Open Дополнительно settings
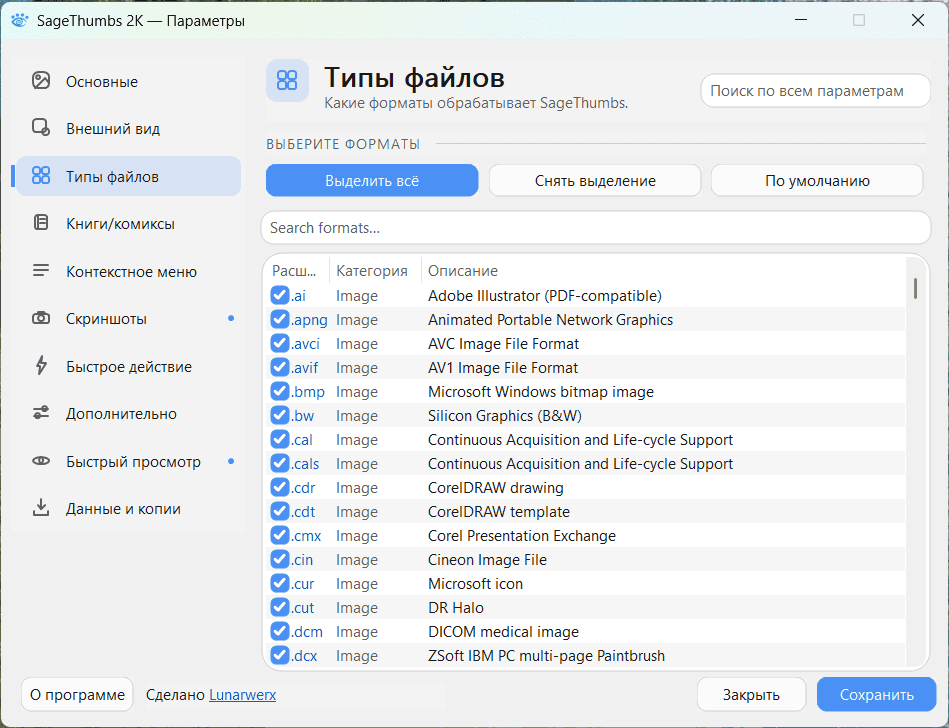This screenshot has width=949, height=728. [x=128, y=413]
